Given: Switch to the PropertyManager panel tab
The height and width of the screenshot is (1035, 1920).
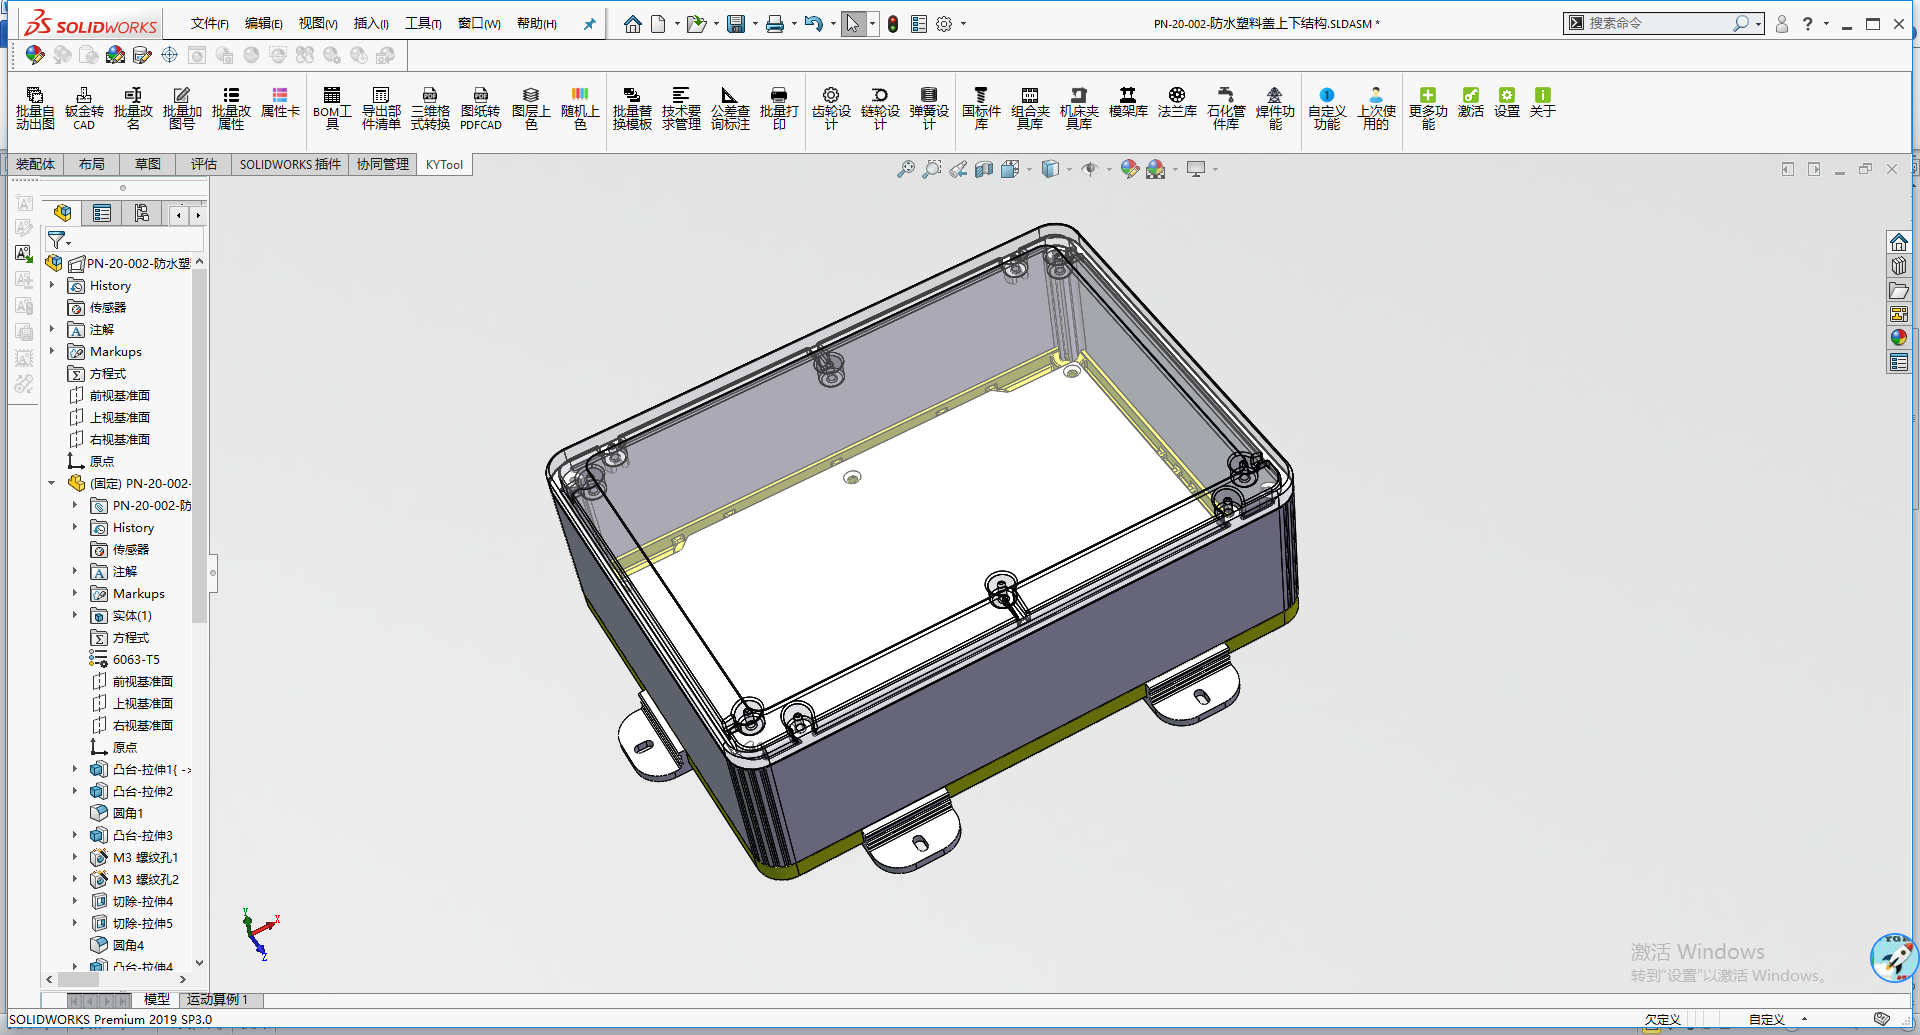Looking at the screenshot, I should click(x=102, y=213).
